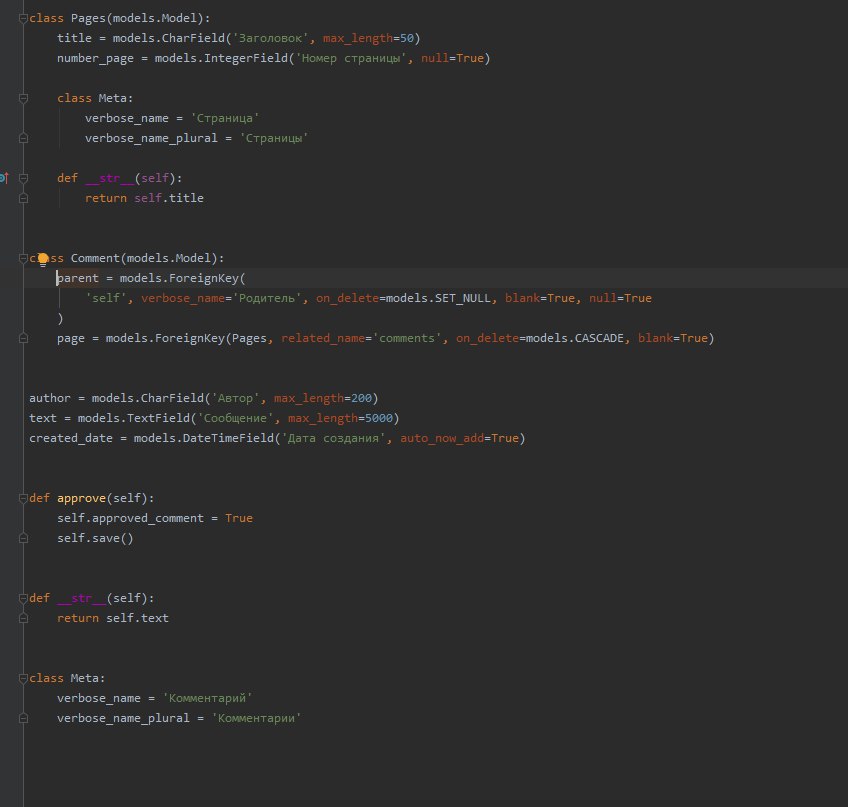
Task: Collapse the def approve fold marker
Action: [x=23, y=498]
